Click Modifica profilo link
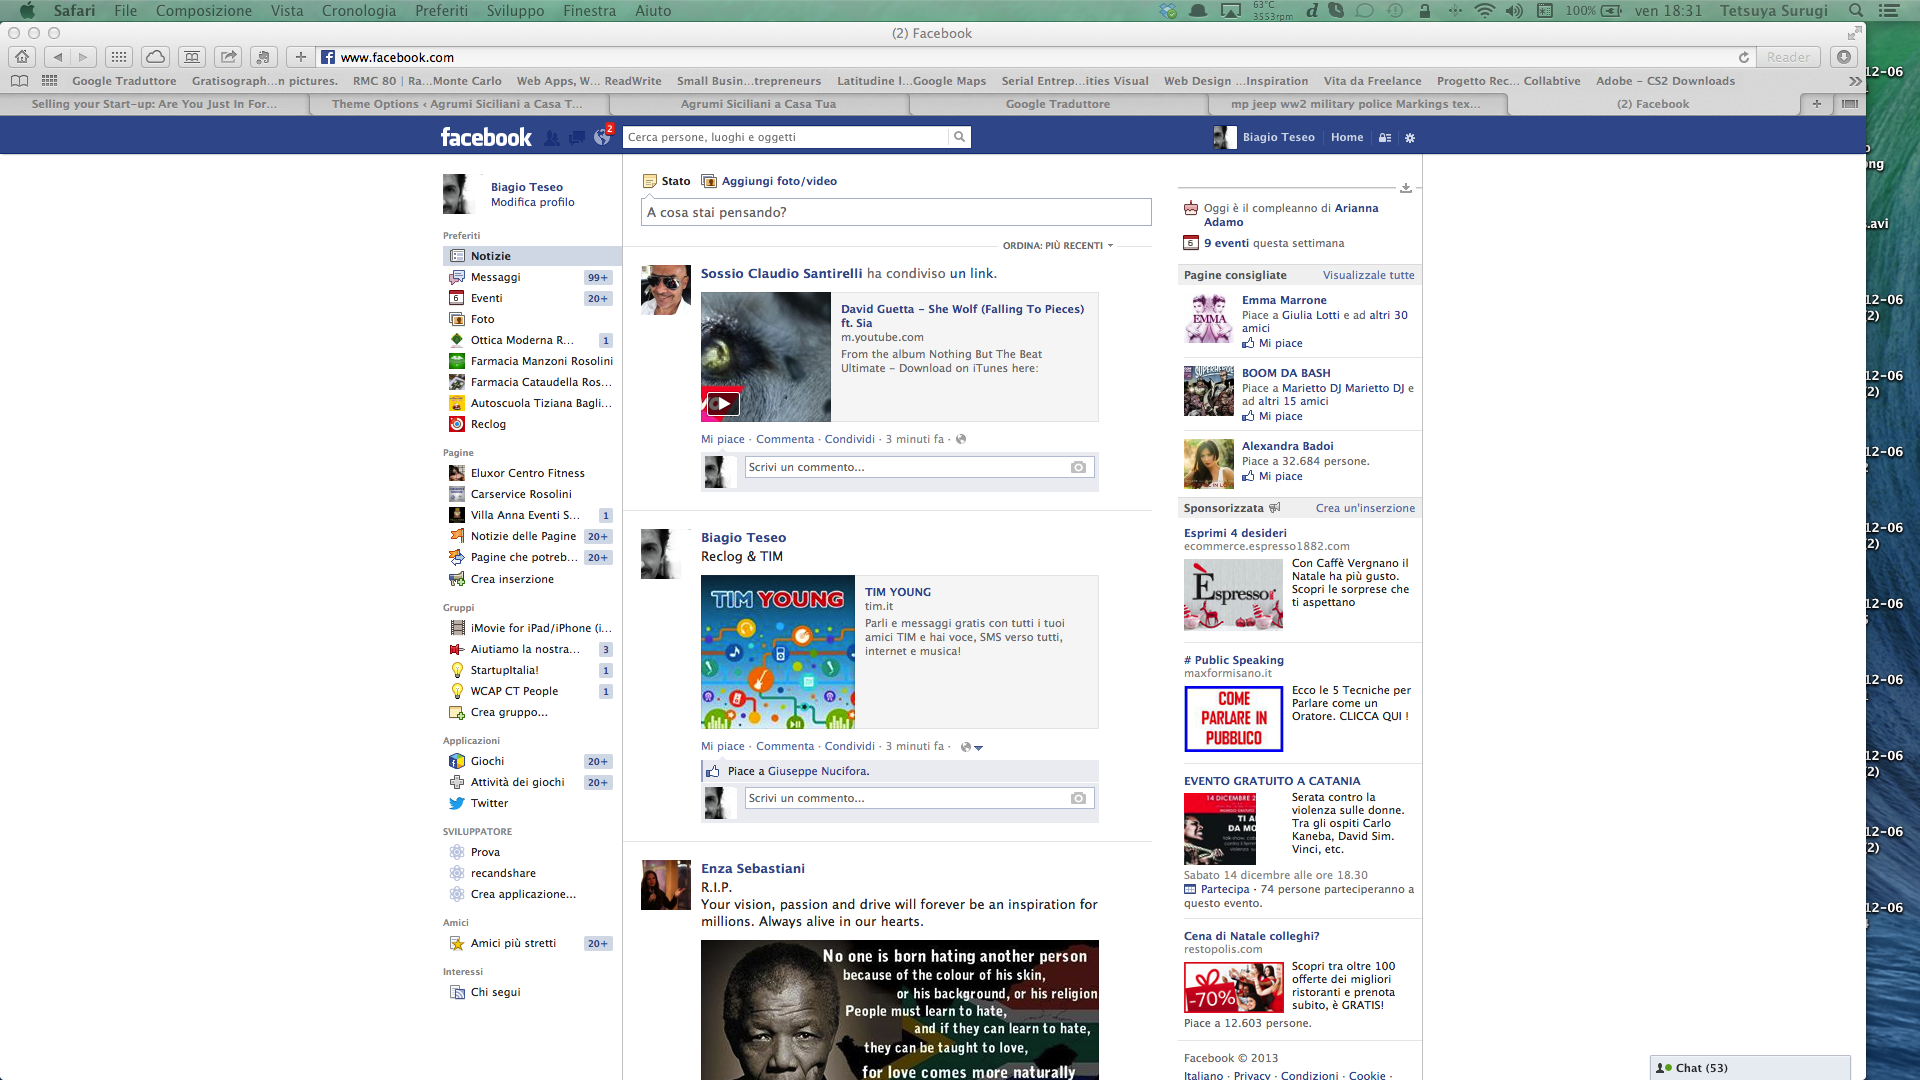 coord(532,202)
